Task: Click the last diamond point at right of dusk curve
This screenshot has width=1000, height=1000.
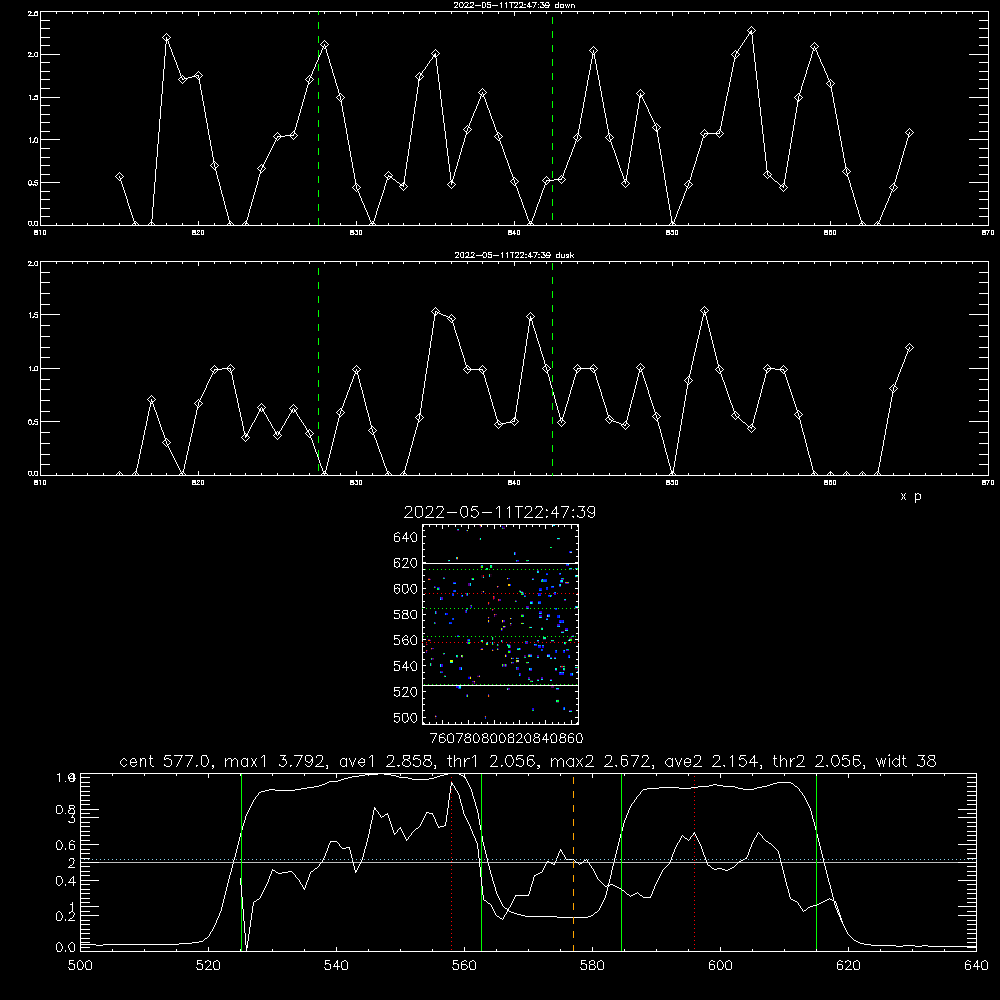Action: click(x=909, y=348)
